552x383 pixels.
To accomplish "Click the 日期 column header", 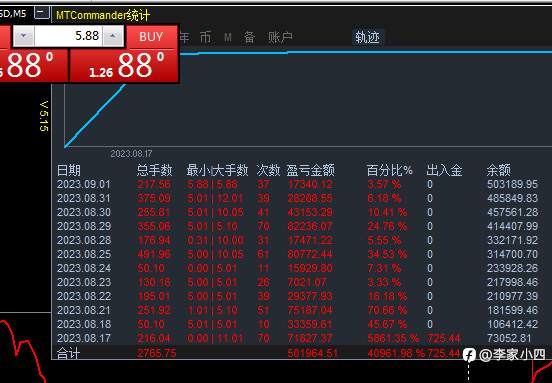I will [69, 170].
